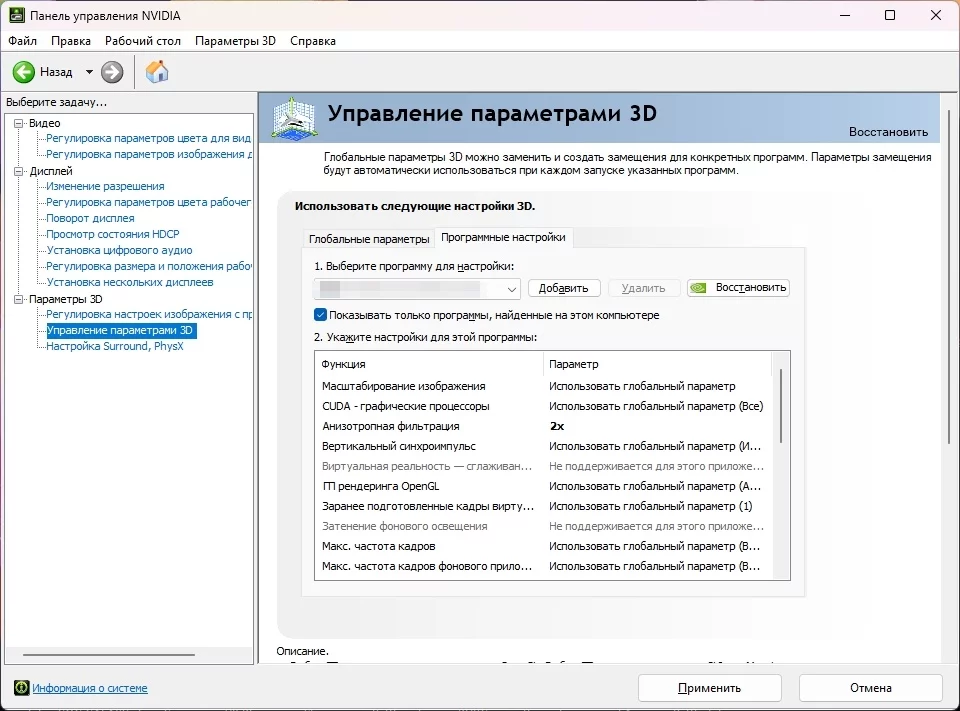Click the NVIDIA app icon in title bar

point(17,15)
